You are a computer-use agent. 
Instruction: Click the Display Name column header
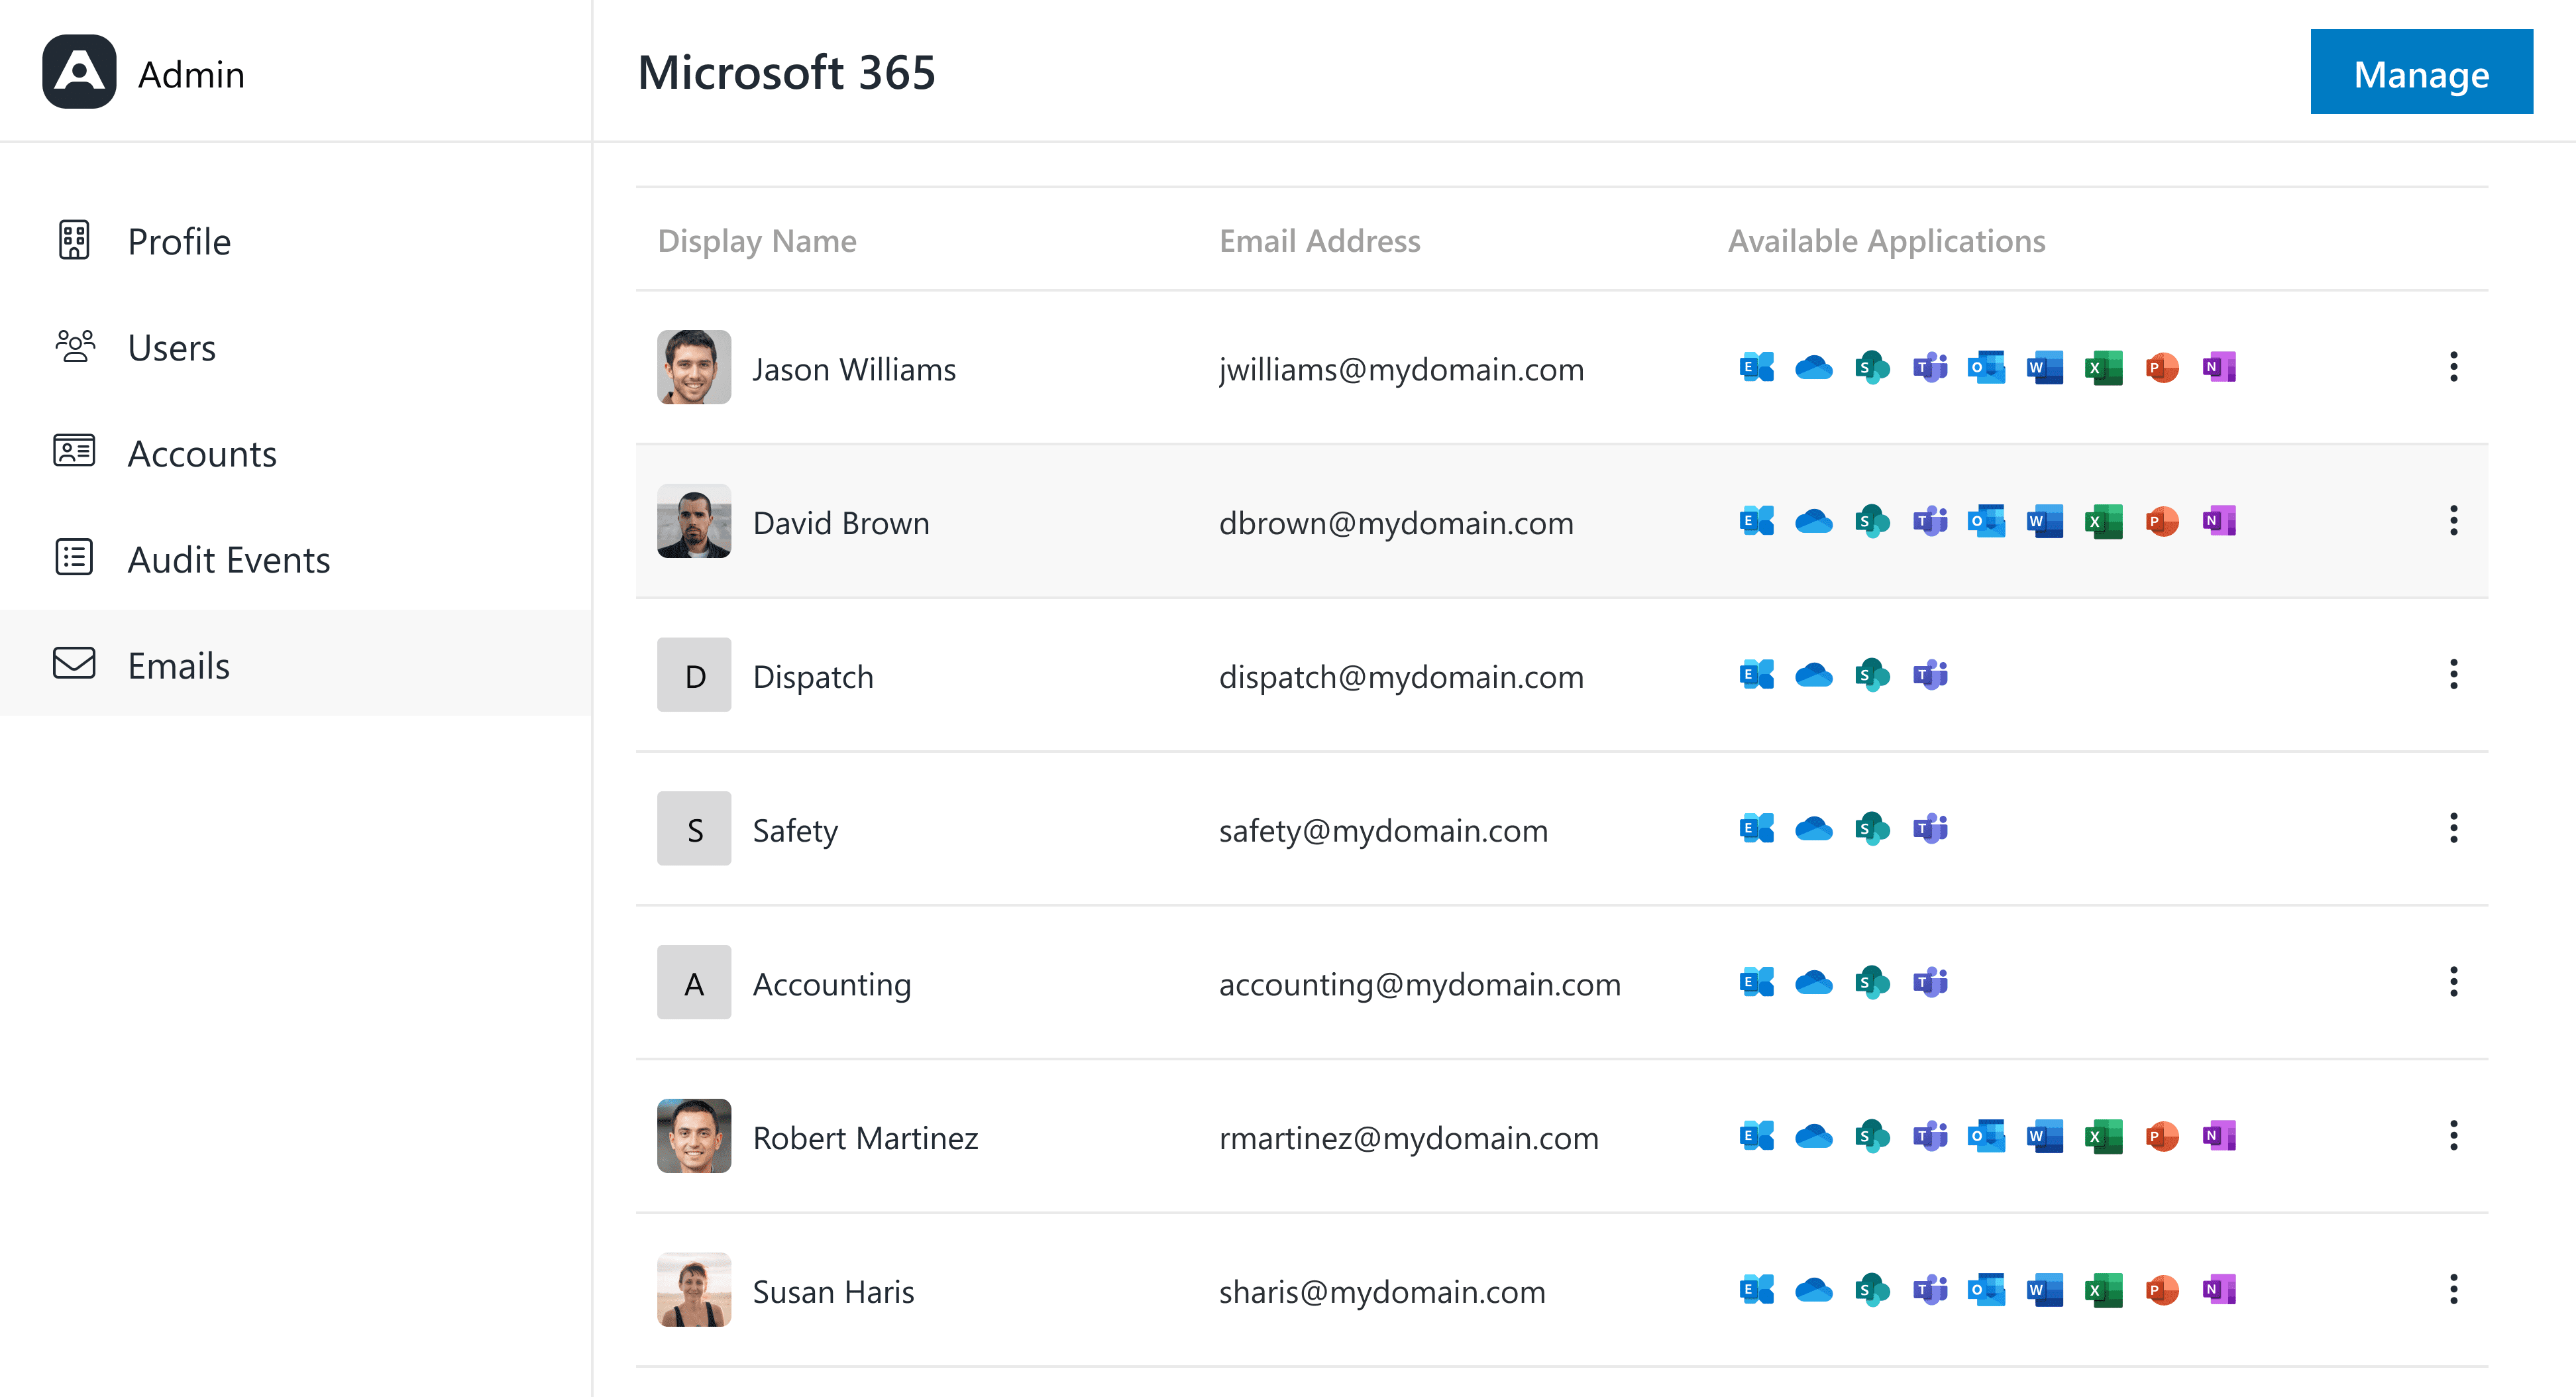[x=757, y=241]
